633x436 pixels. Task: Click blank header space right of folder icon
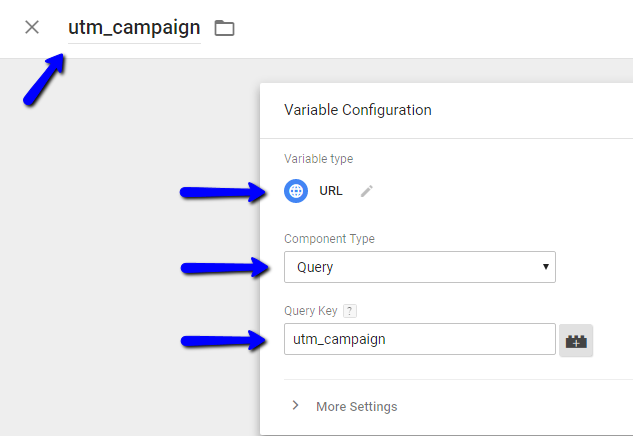click(430, 28)
